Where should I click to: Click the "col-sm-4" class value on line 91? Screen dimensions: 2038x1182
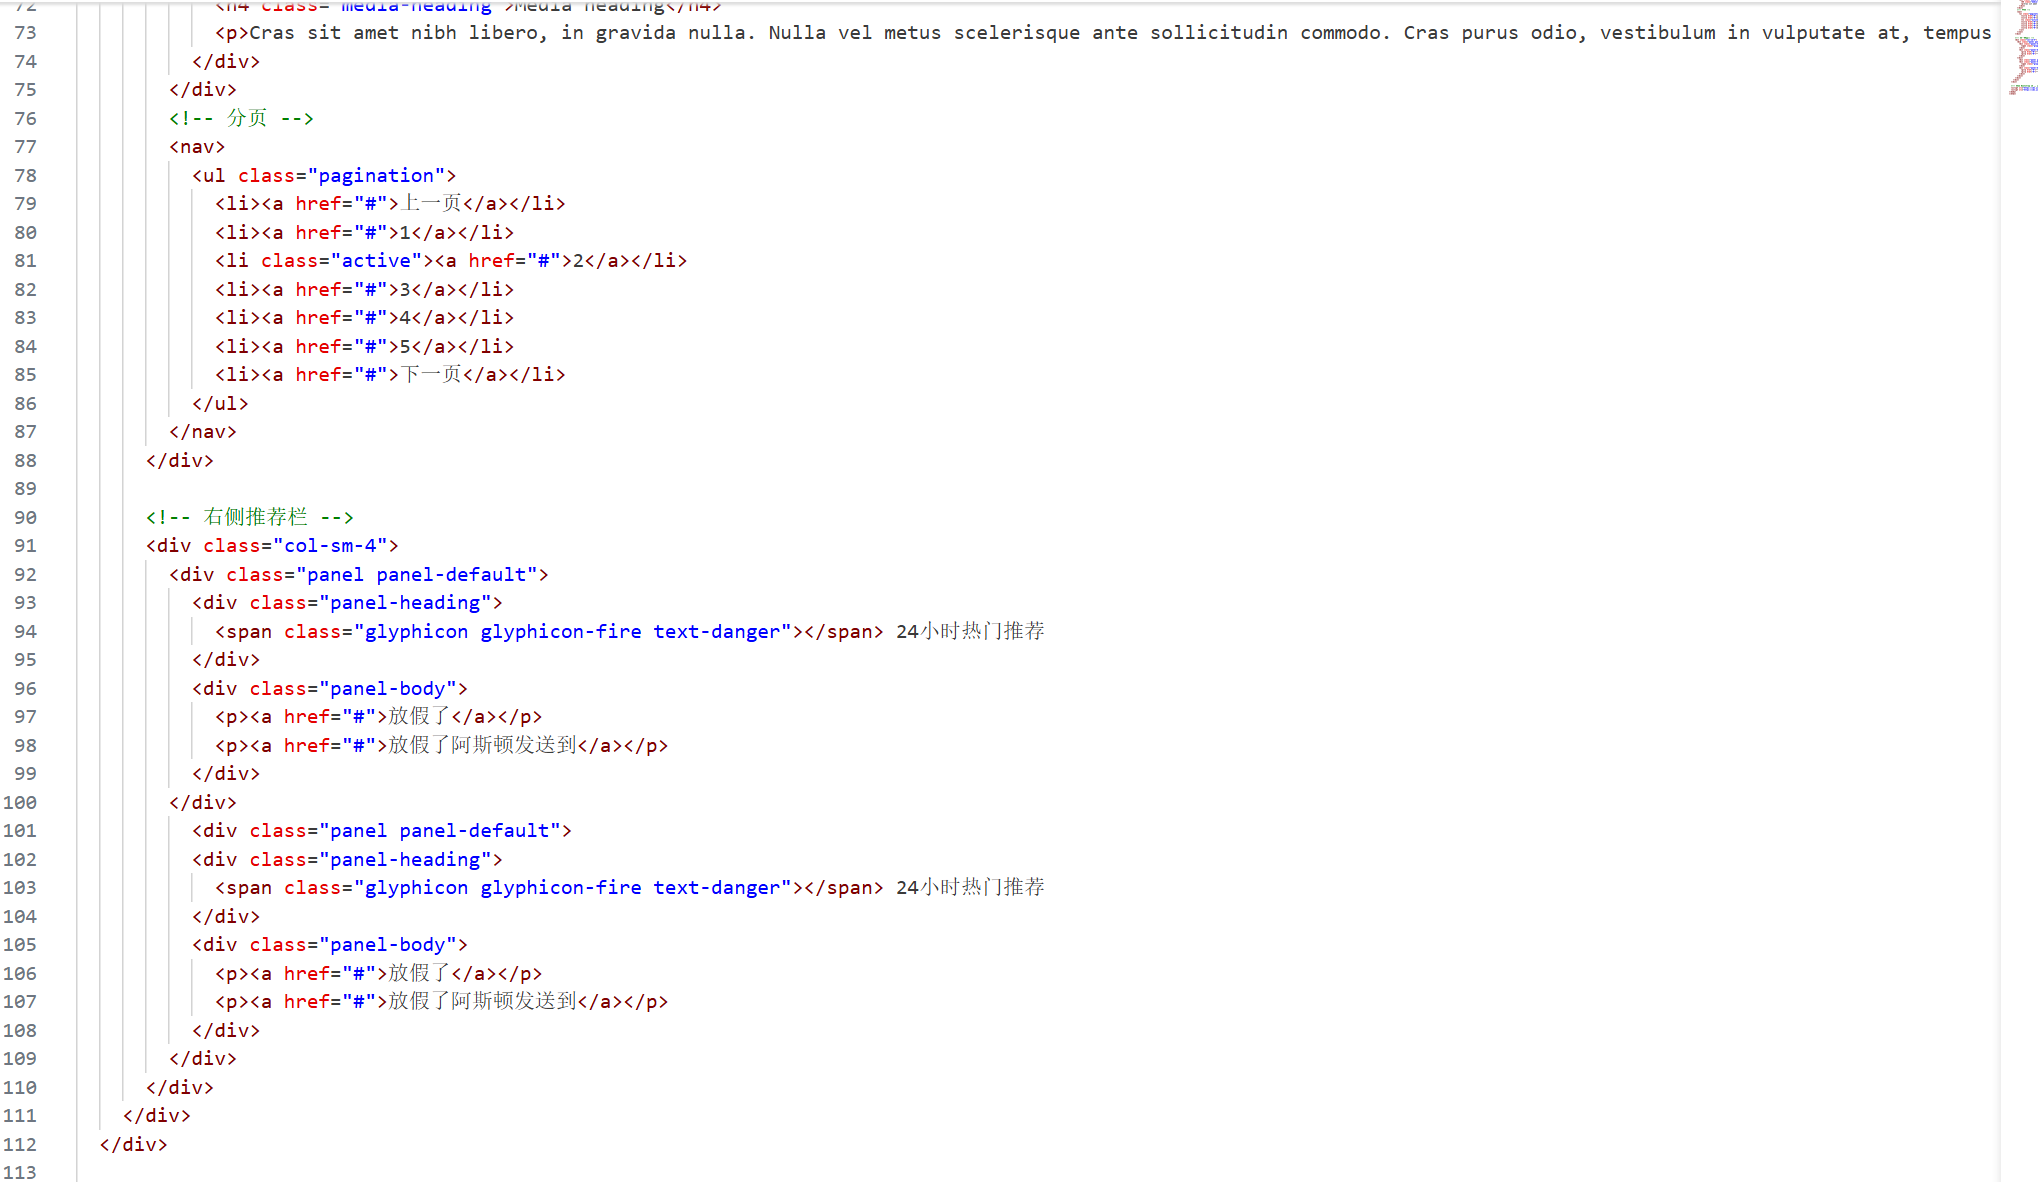point(330,545)
